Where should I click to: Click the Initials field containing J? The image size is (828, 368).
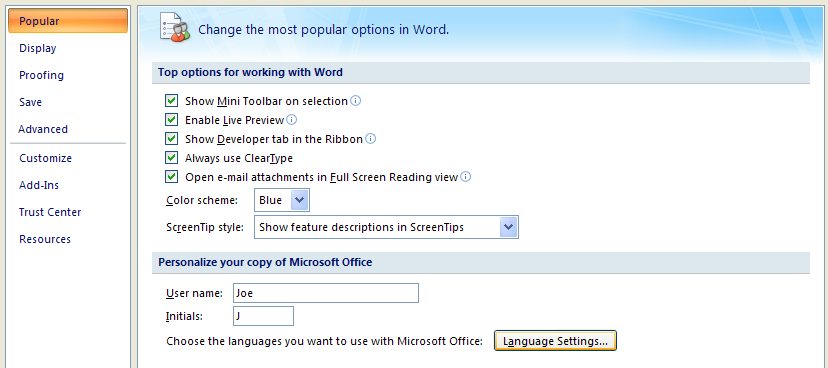(x=263, y=316)
